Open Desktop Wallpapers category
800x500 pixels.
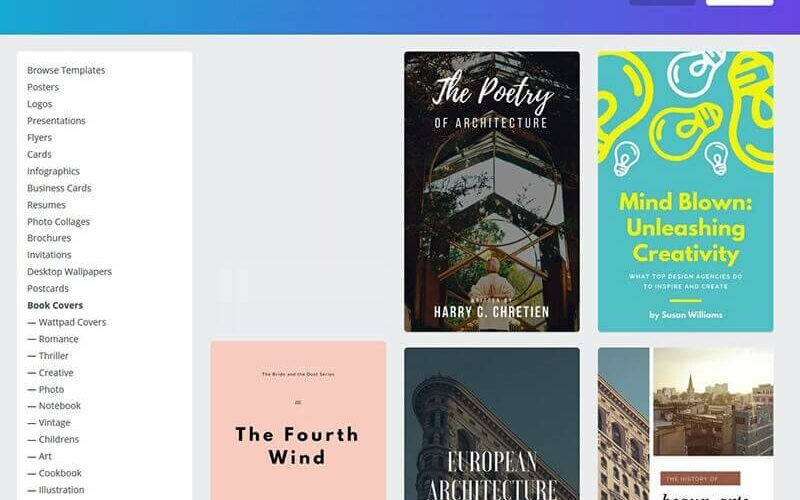pyautogui.click(x=69, y=272)
